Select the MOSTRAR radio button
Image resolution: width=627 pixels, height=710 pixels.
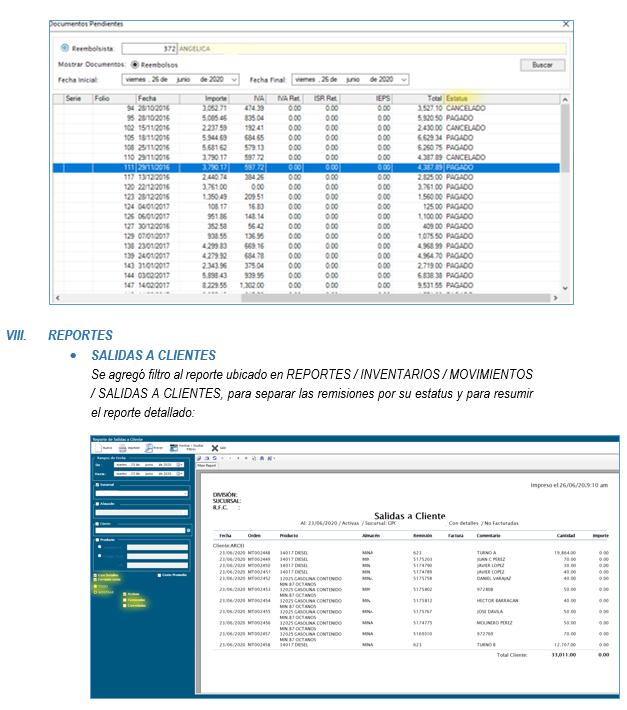point(96,592)
